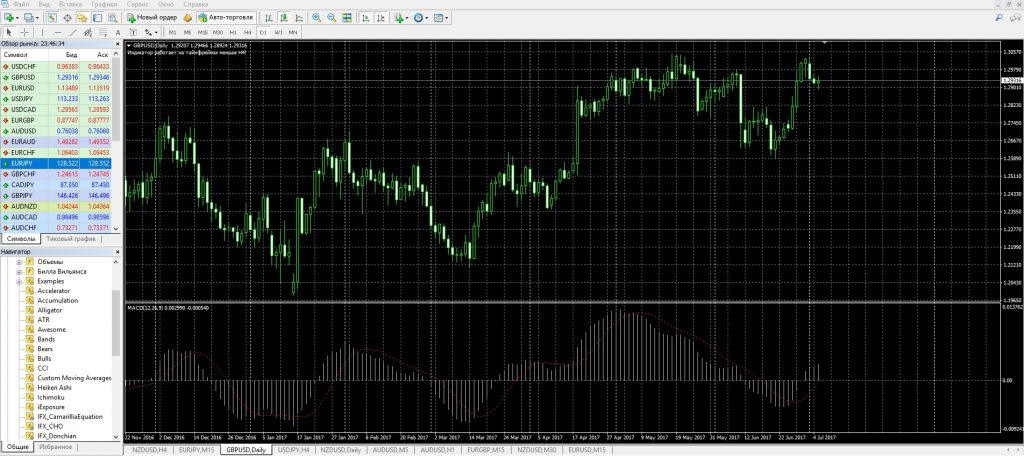
Task: Open the Вставка menu
Action: [70, 5]
